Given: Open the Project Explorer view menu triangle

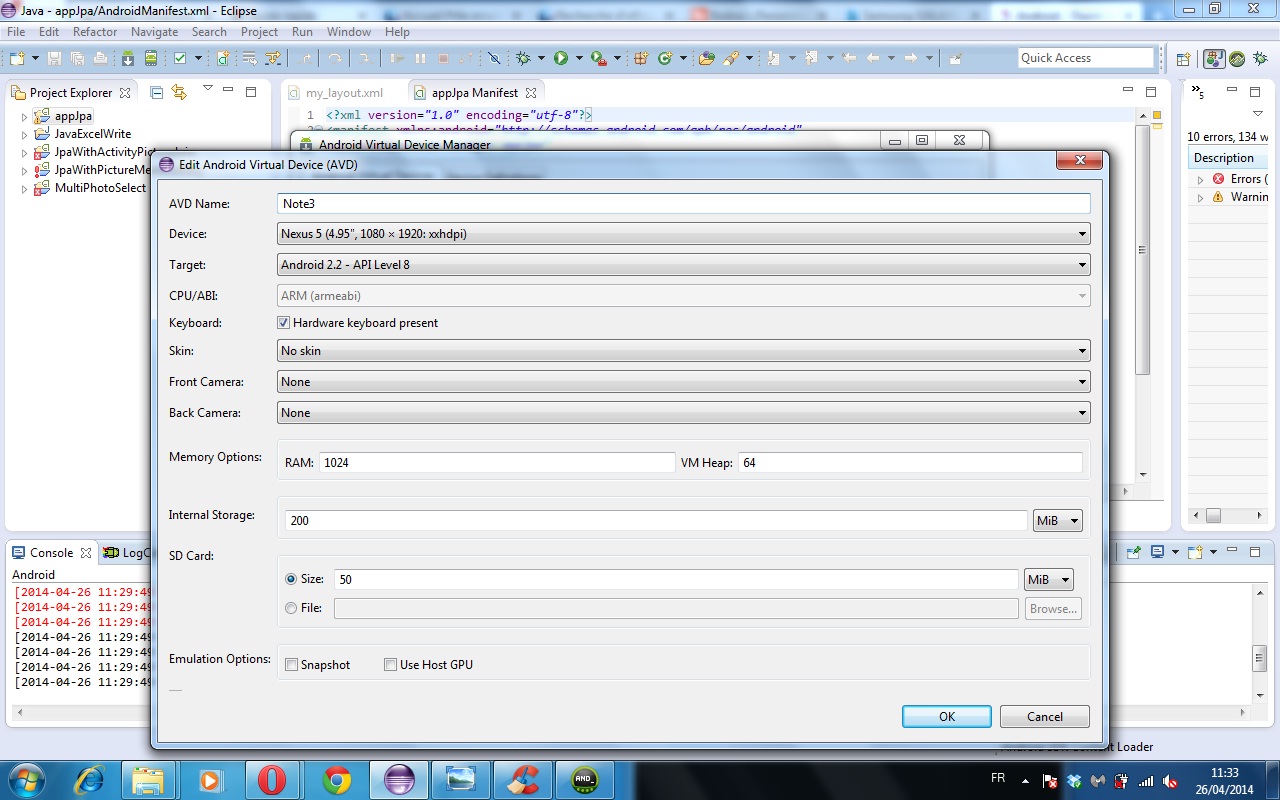Looking at the screenshot, I should click(x=207, y=89).
